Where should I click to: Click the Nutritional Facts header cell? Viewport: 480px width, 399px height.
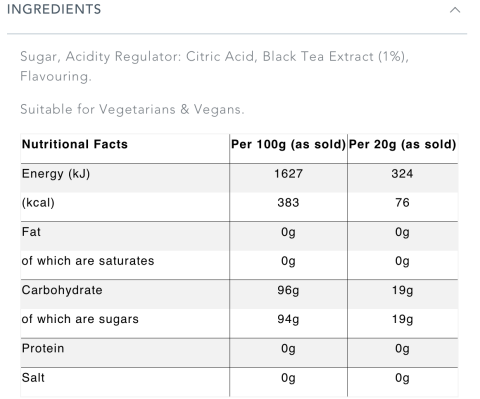tap(75, 144)
